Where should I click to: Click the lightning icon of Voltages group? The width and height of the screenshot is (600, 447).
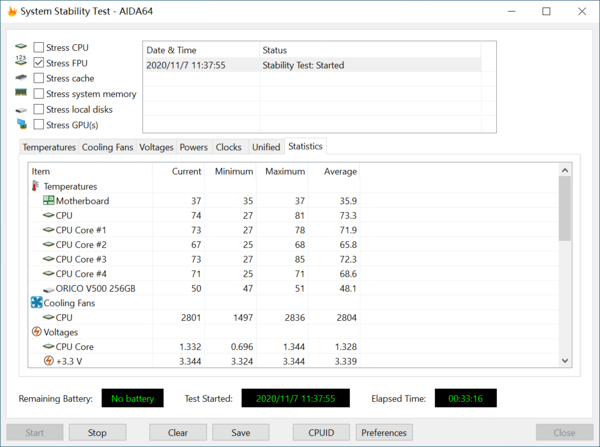pyautogui.click(x=37, y=331)
